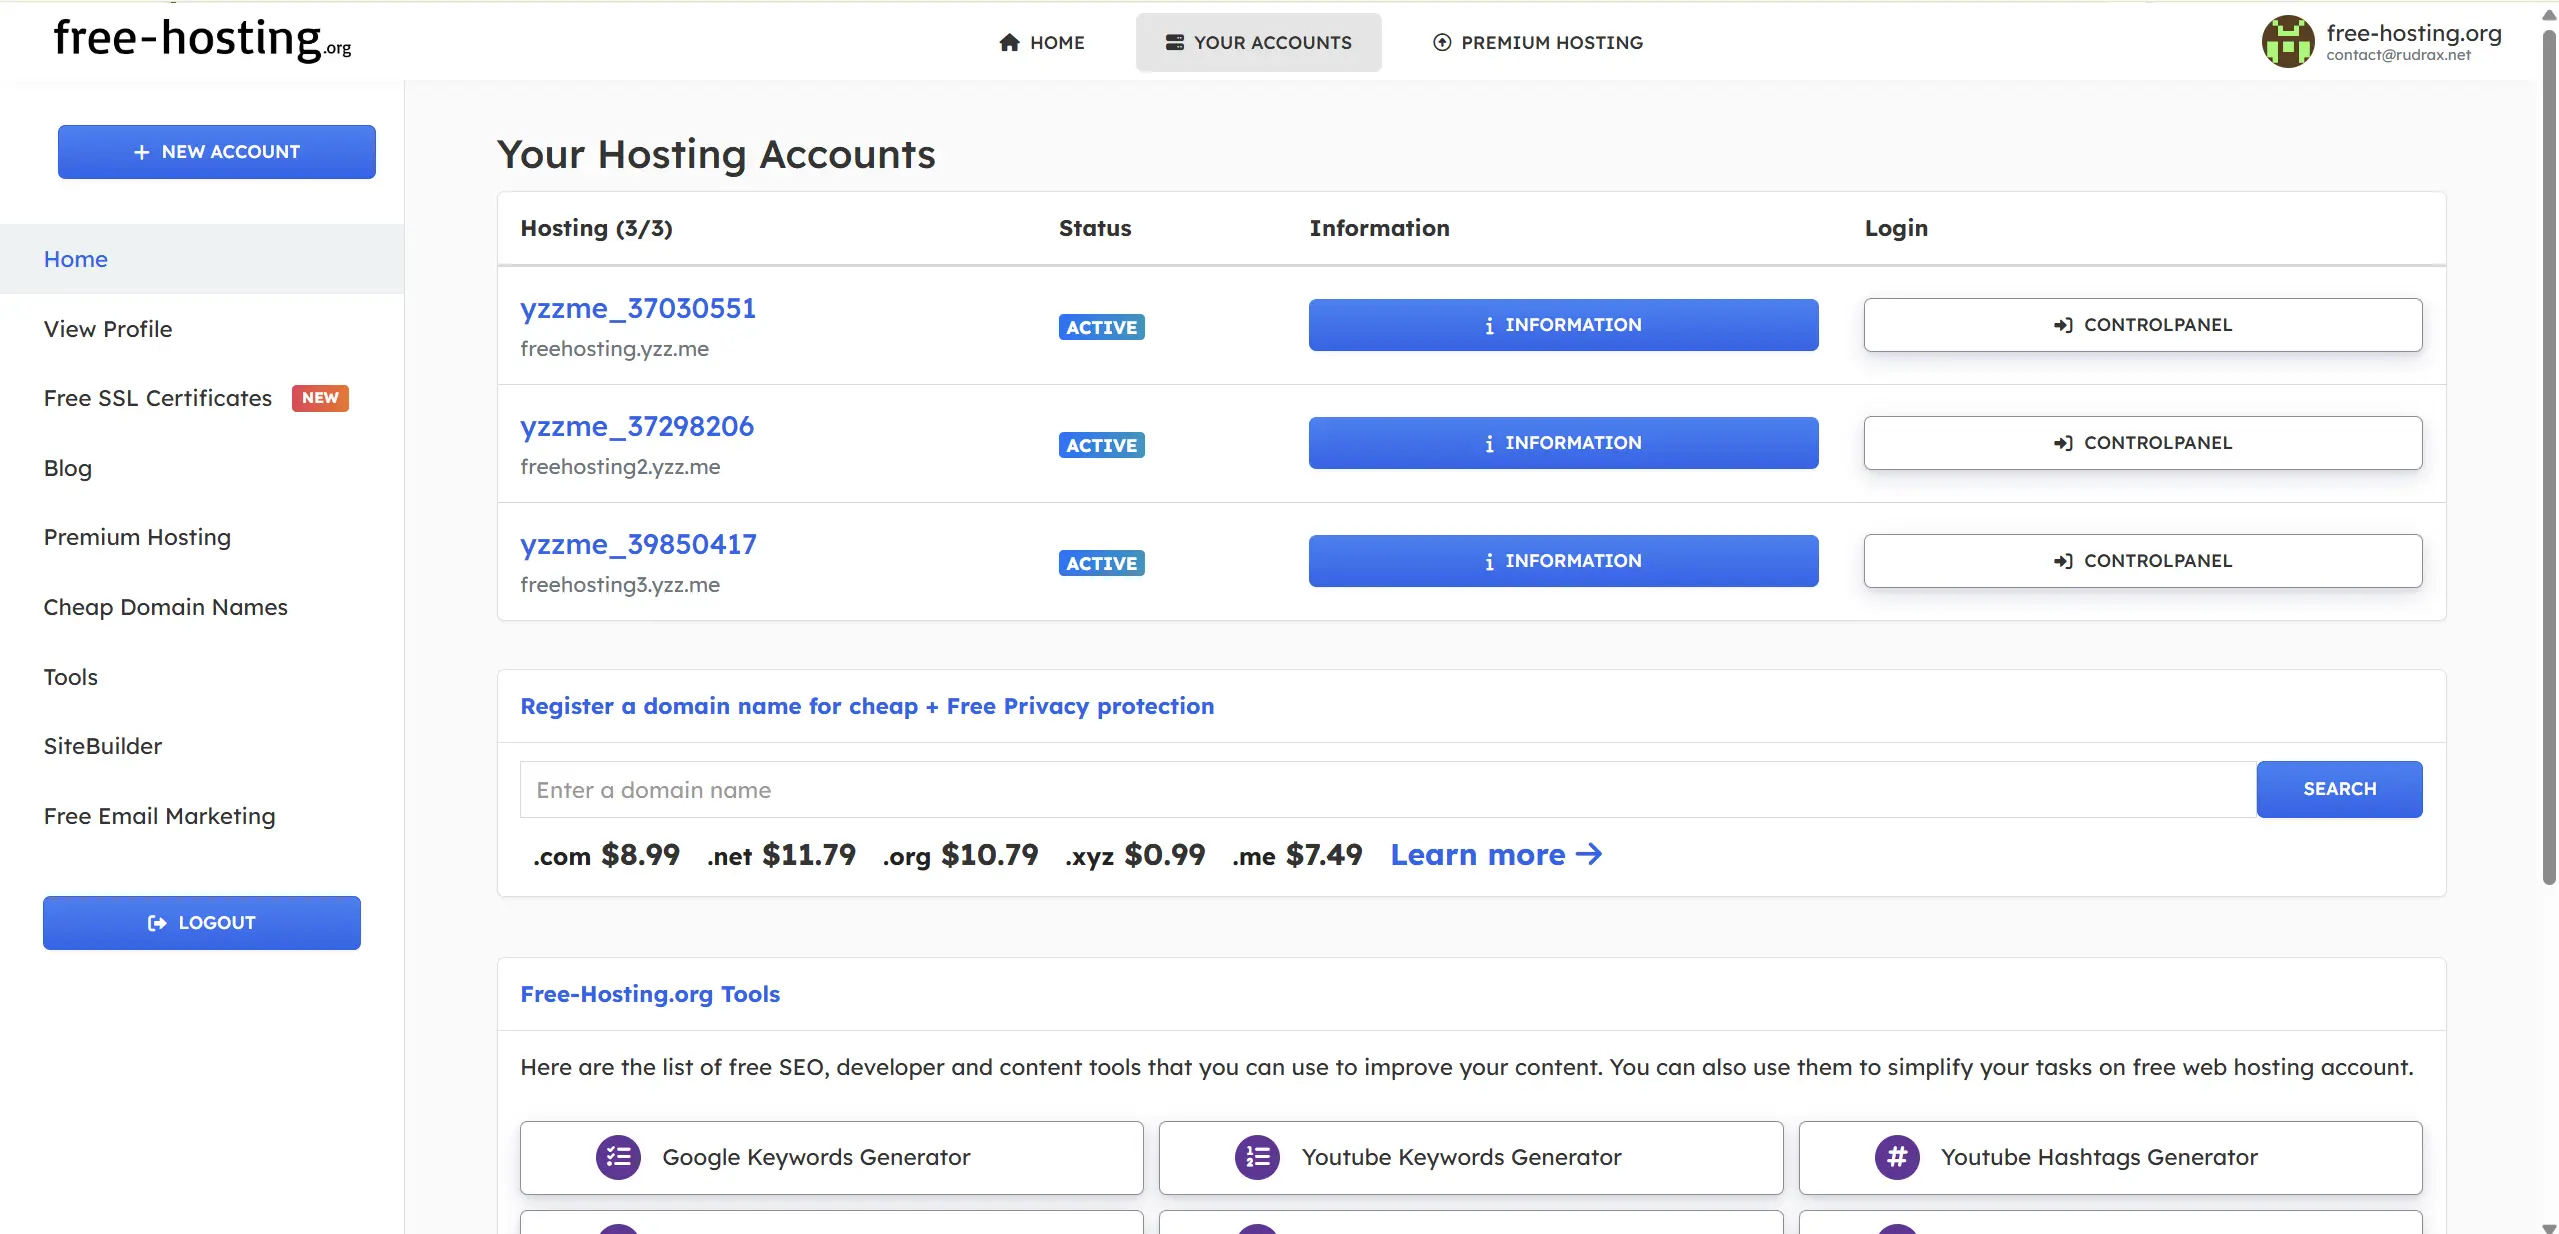The image size is (2559, 1234).
Task: Open the Free SSL Certificates page
Action: [156, 398]
